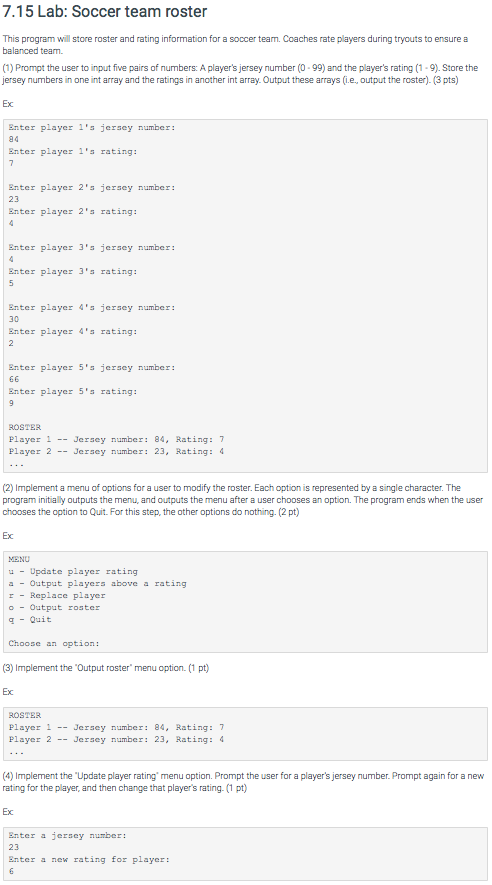Click 'Enter player 2's rating:' line

tap(73, 212)
